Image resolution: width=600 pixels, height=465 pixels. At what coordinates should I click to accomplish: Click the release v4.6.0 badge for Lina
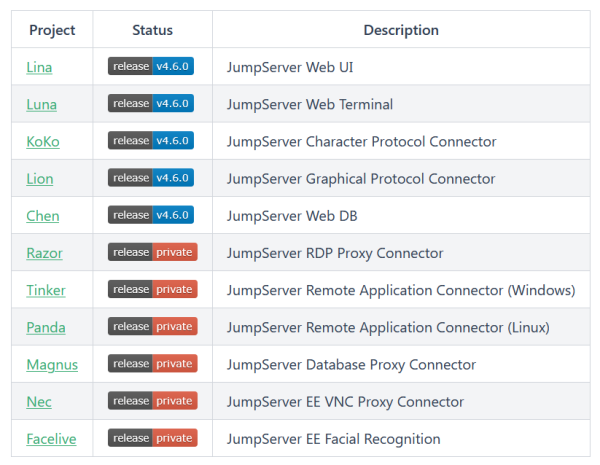tap(151, 66)
